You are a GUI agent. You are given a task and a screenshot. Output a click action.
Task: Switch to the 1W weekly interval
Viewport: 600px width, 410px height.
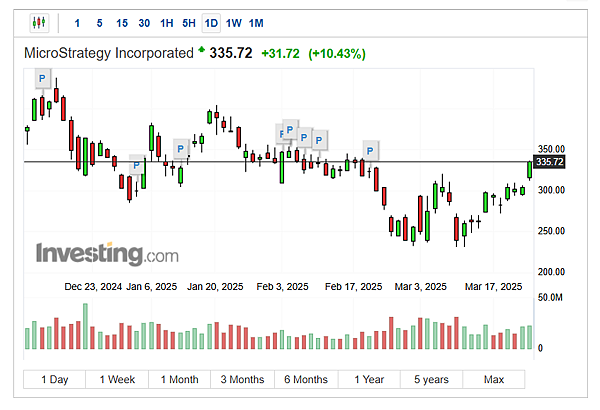tap(234, 23)
